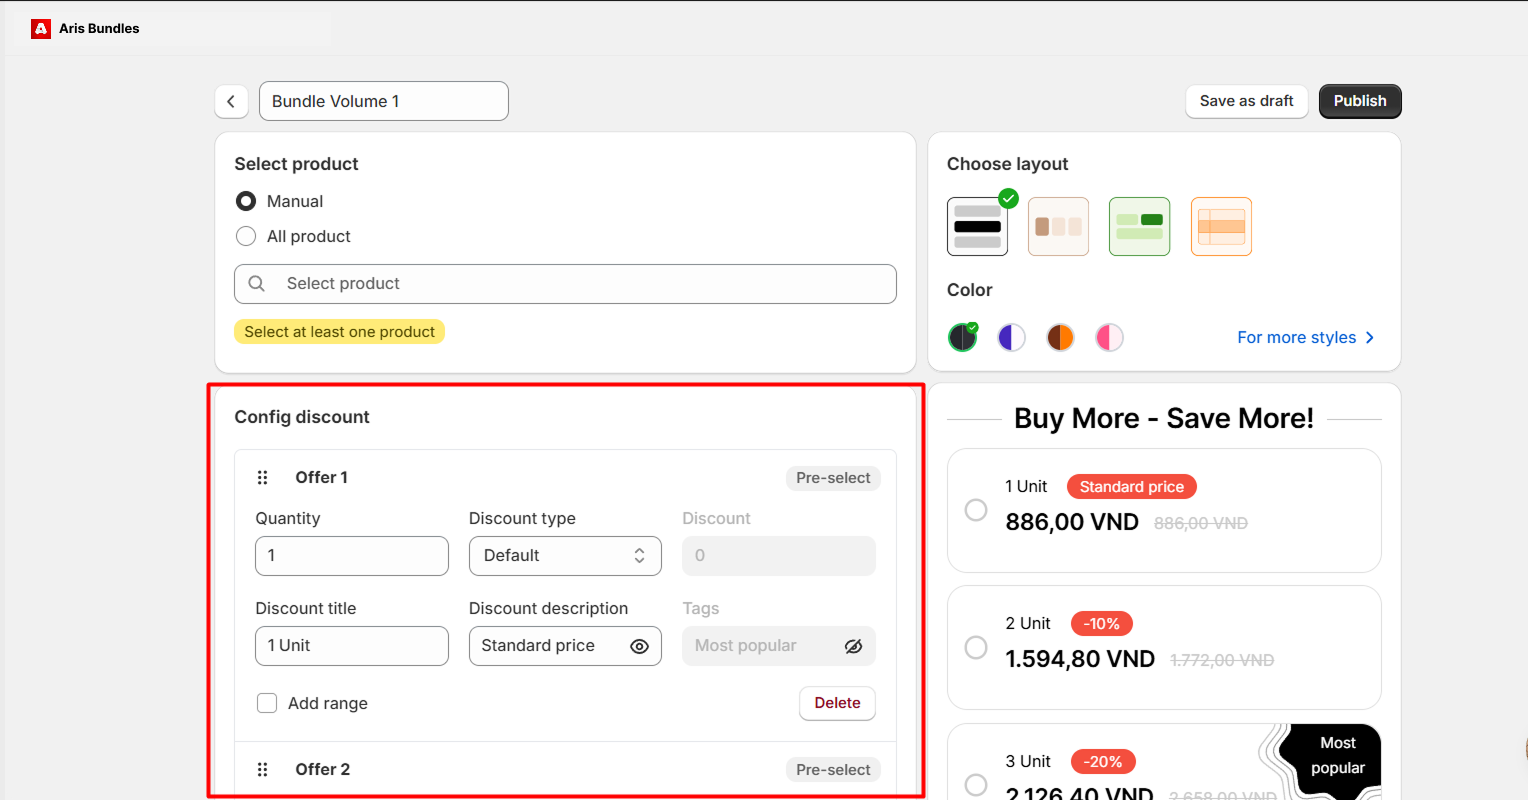Select the 2 Unit radio in preview
This screenshot has width=1528, height=800.
tap(976, 648)
